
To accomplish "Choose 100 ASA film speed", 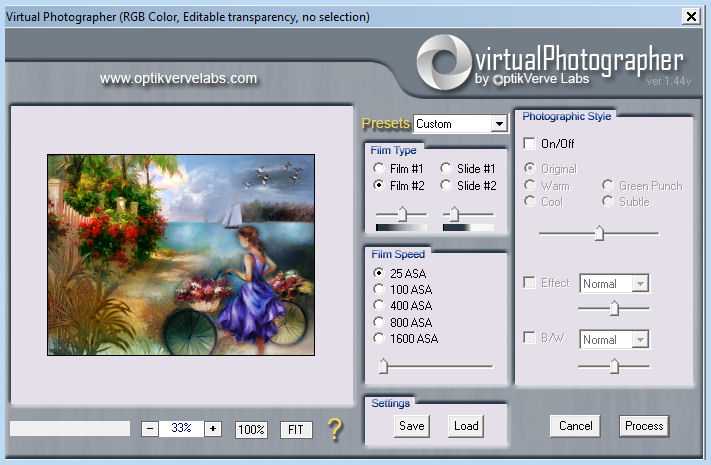I will pos(379,289).
